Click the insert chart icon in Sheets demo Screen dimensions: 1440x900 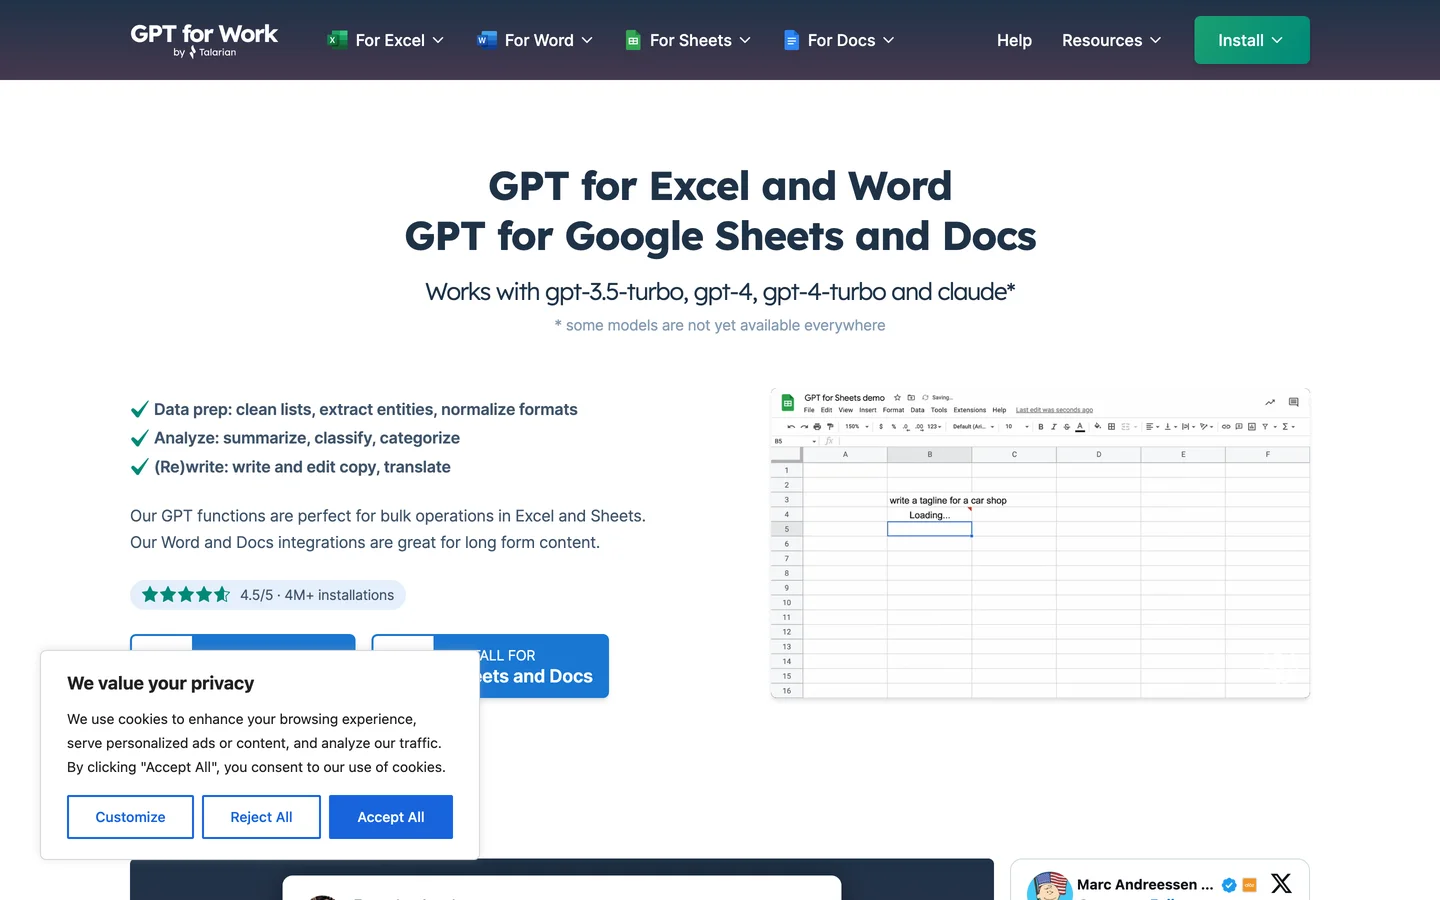click(1251, 427)
